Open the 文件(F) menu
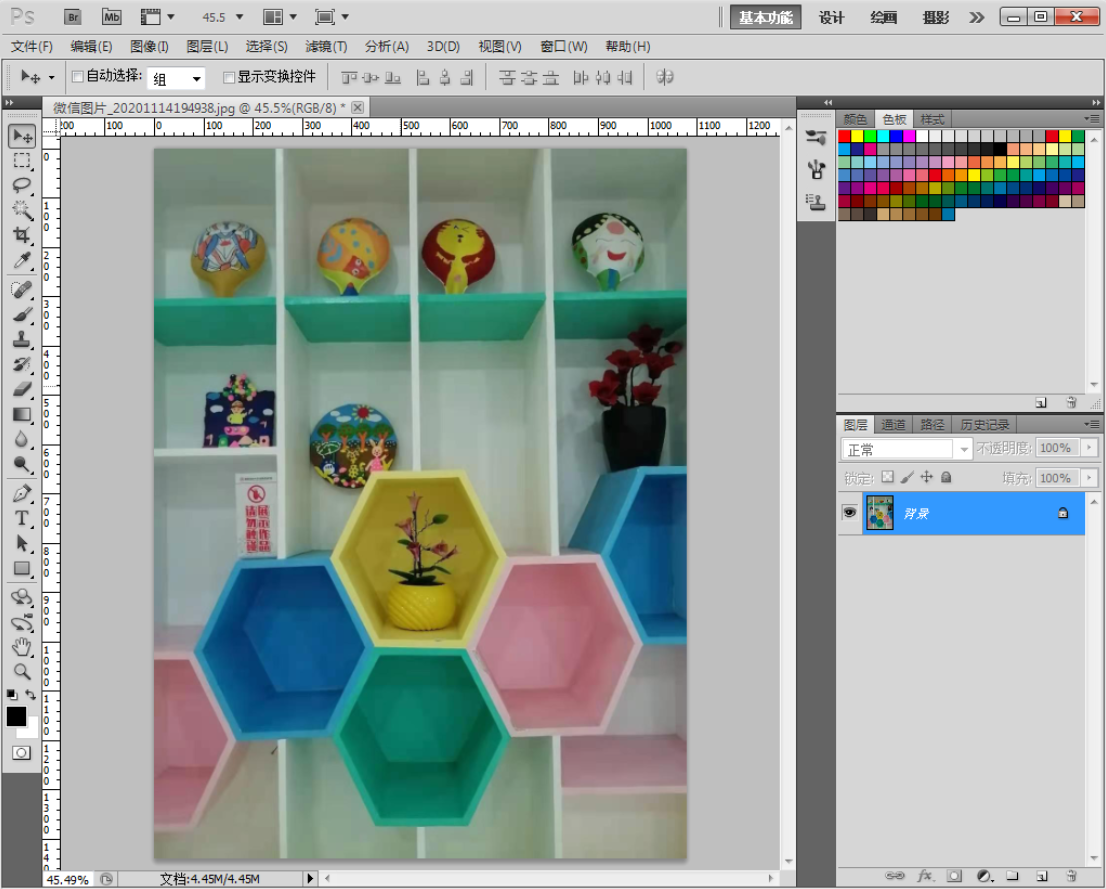The width and height of the screenshot is (1106, 889). (x=32, y=47)
